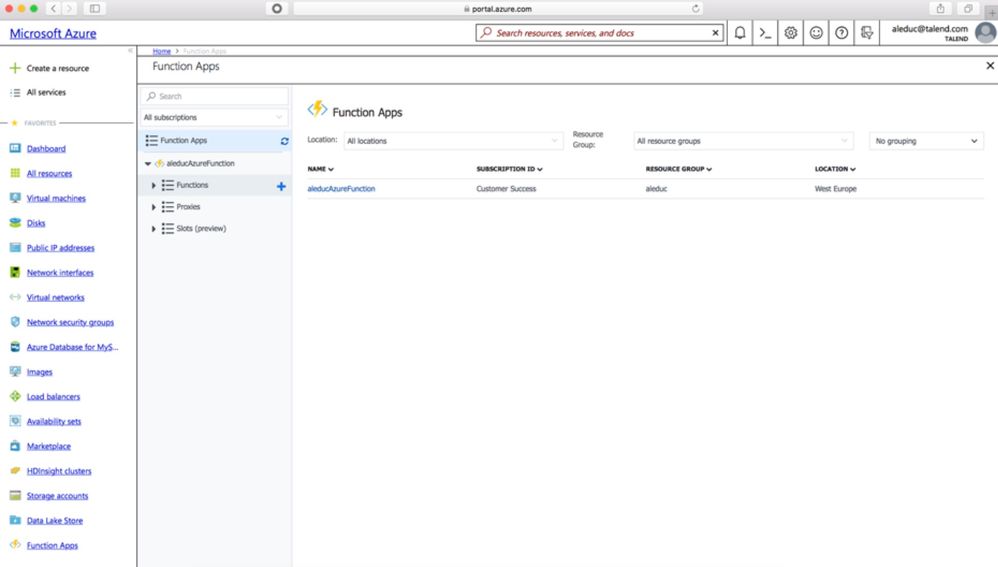The height and width of the screenshot is (567, 998).
Task: Collapse the left sidebar with chevron
Action: point(130,50)
